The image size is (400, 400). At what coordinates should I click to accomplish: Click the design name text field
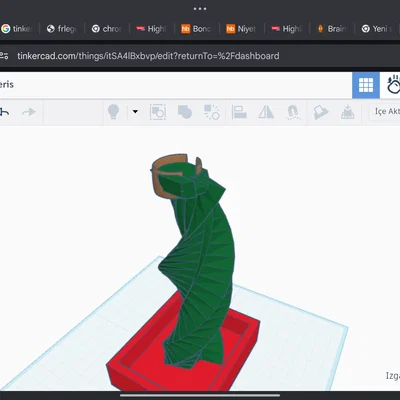click(x=7, y=84)
